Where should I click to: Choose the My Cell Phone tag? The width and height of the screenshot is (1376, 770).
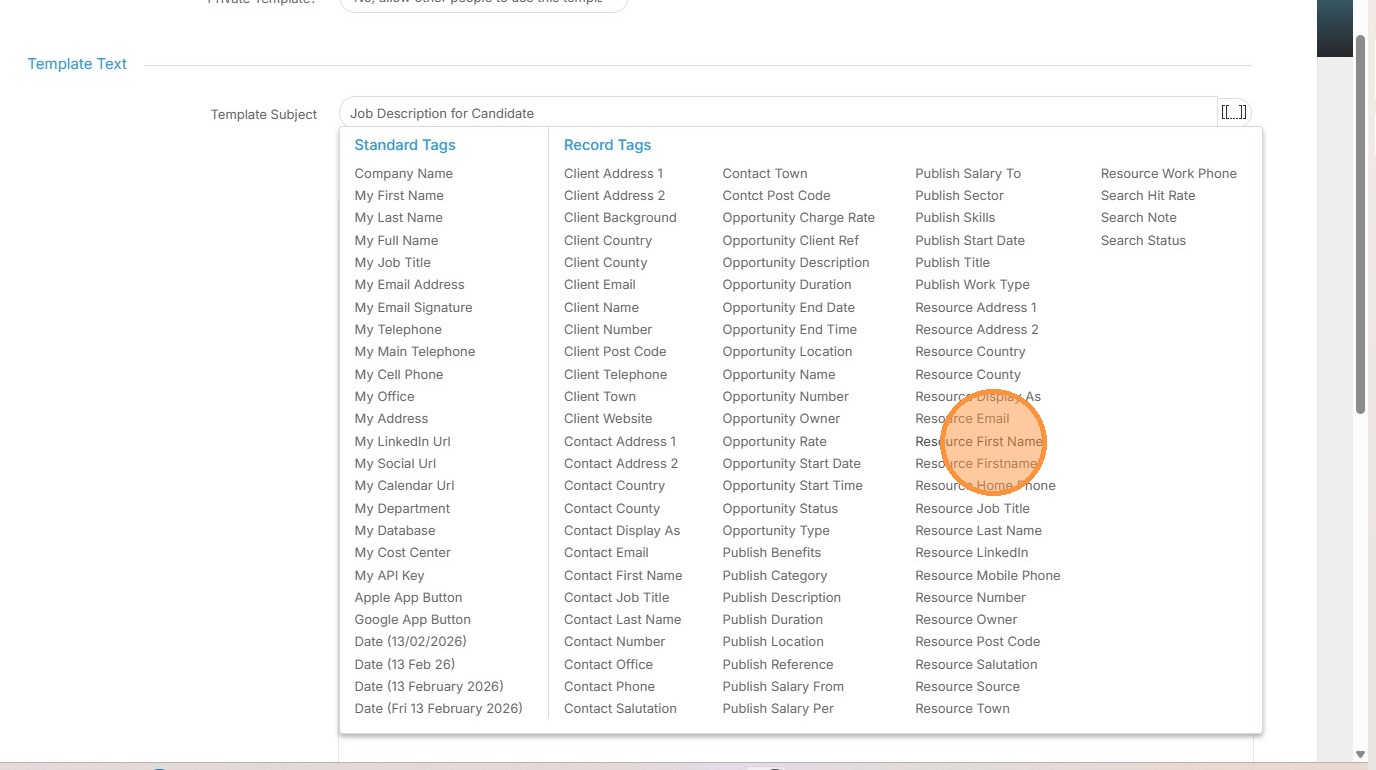point(399,374)
